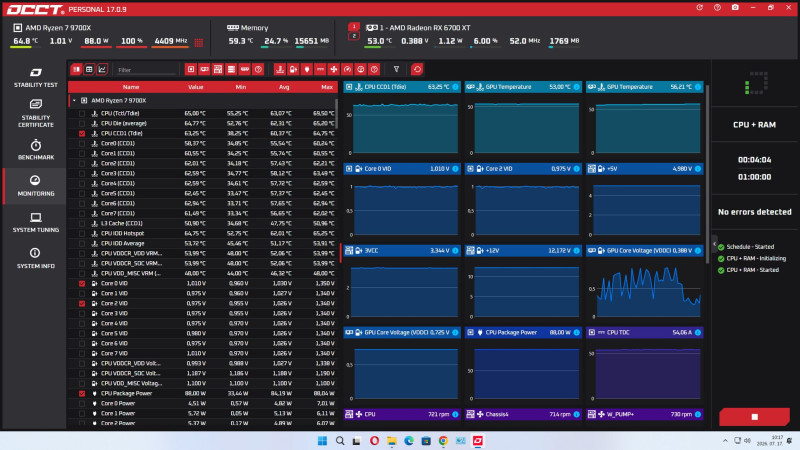Open the Stability Test section
Image resolution: width=800 pixels, height=450 pixels.
click(35, 77)
